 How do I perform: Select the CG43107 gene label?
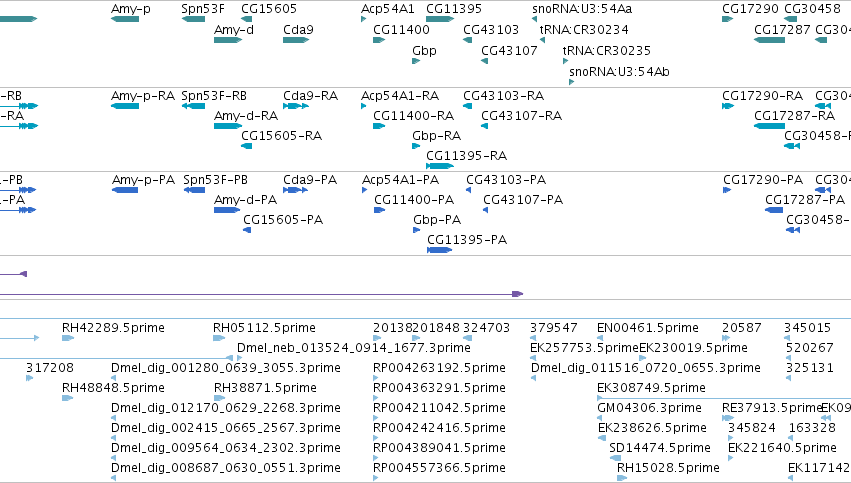coord(509,50)
